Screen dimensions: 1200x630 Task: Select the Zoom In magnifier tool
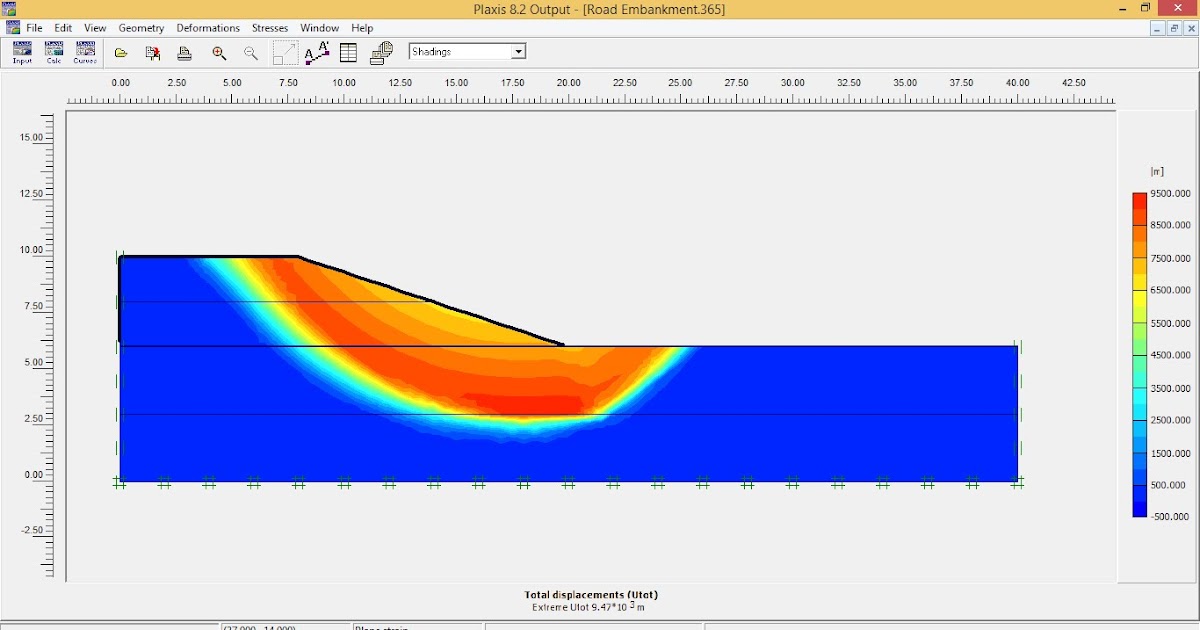[x=220, y=51]
